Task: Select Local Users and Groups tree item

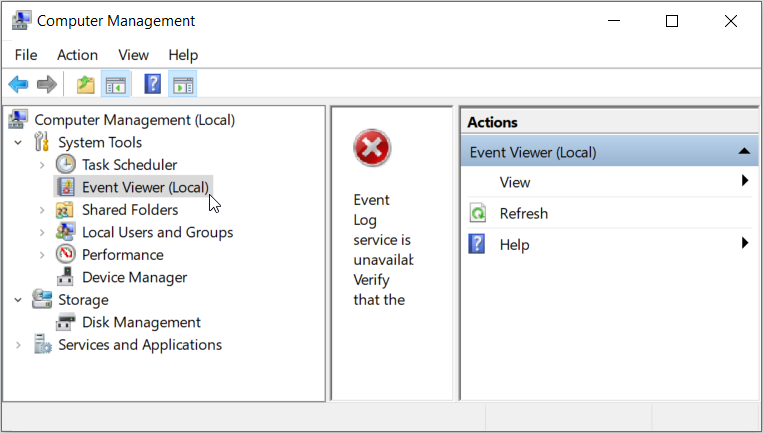Action: (157, 232)
